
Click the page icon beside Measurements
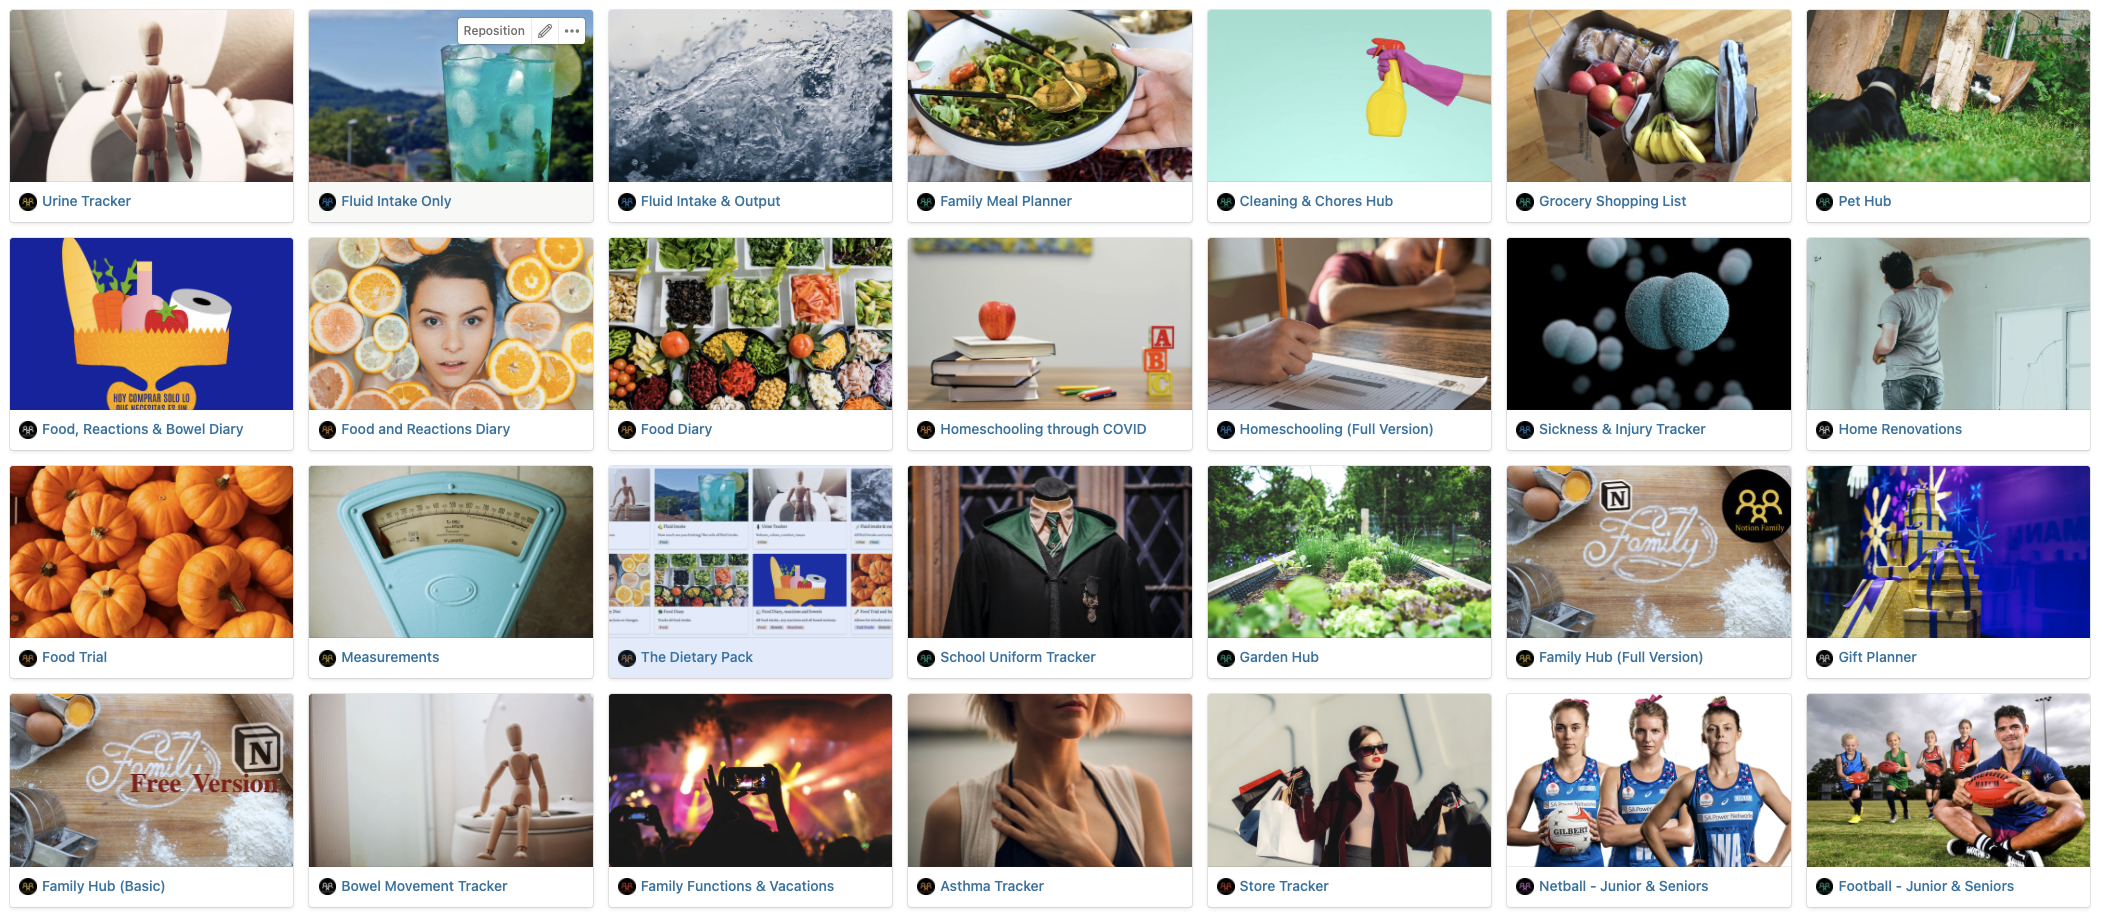tap(327, 658)
